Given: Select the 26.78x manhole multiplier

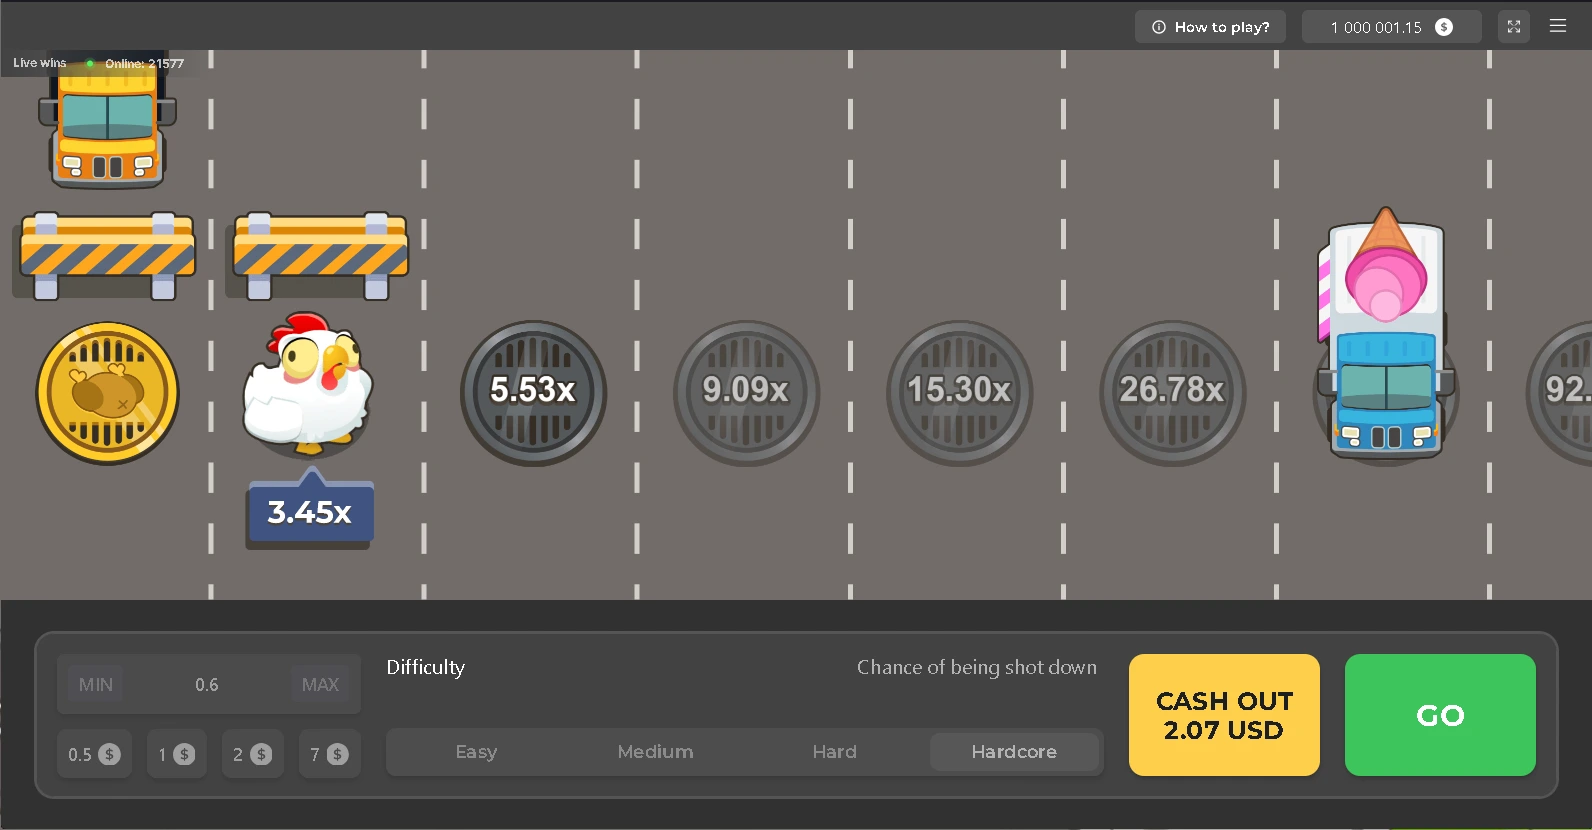Looking at the screenshot, I should coord(1172,392).
